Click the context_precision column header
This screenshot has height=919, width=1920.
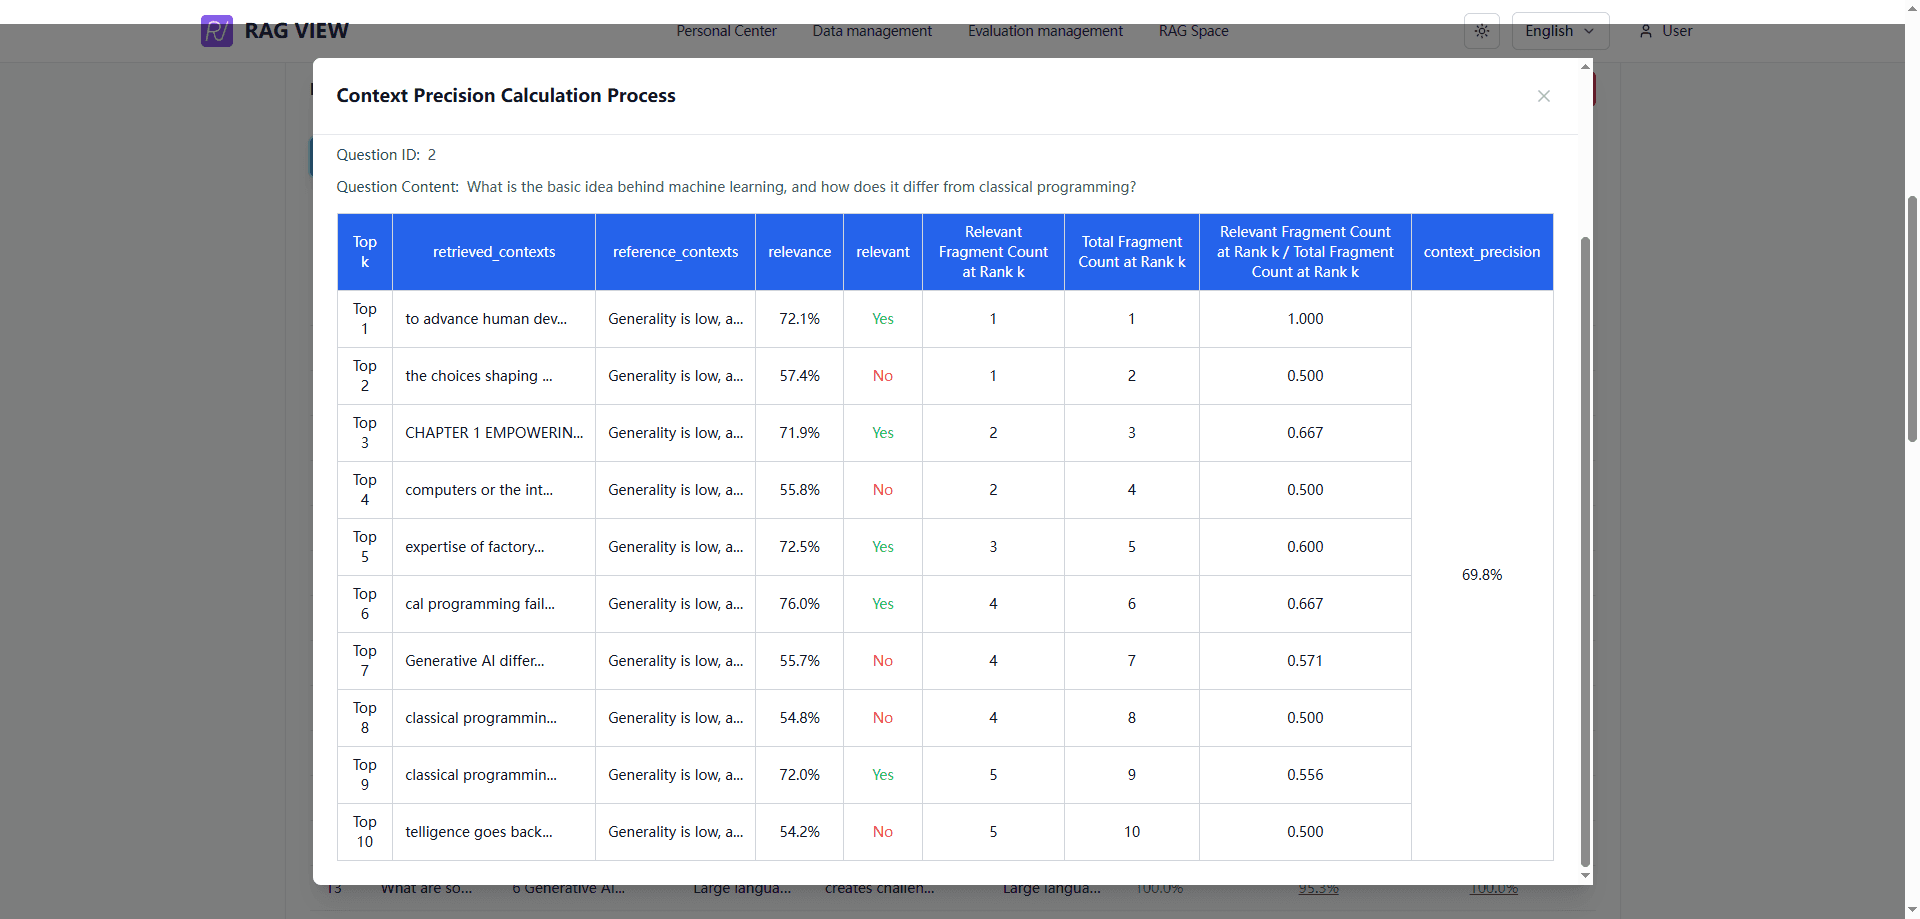click(x=1481, y=252)
